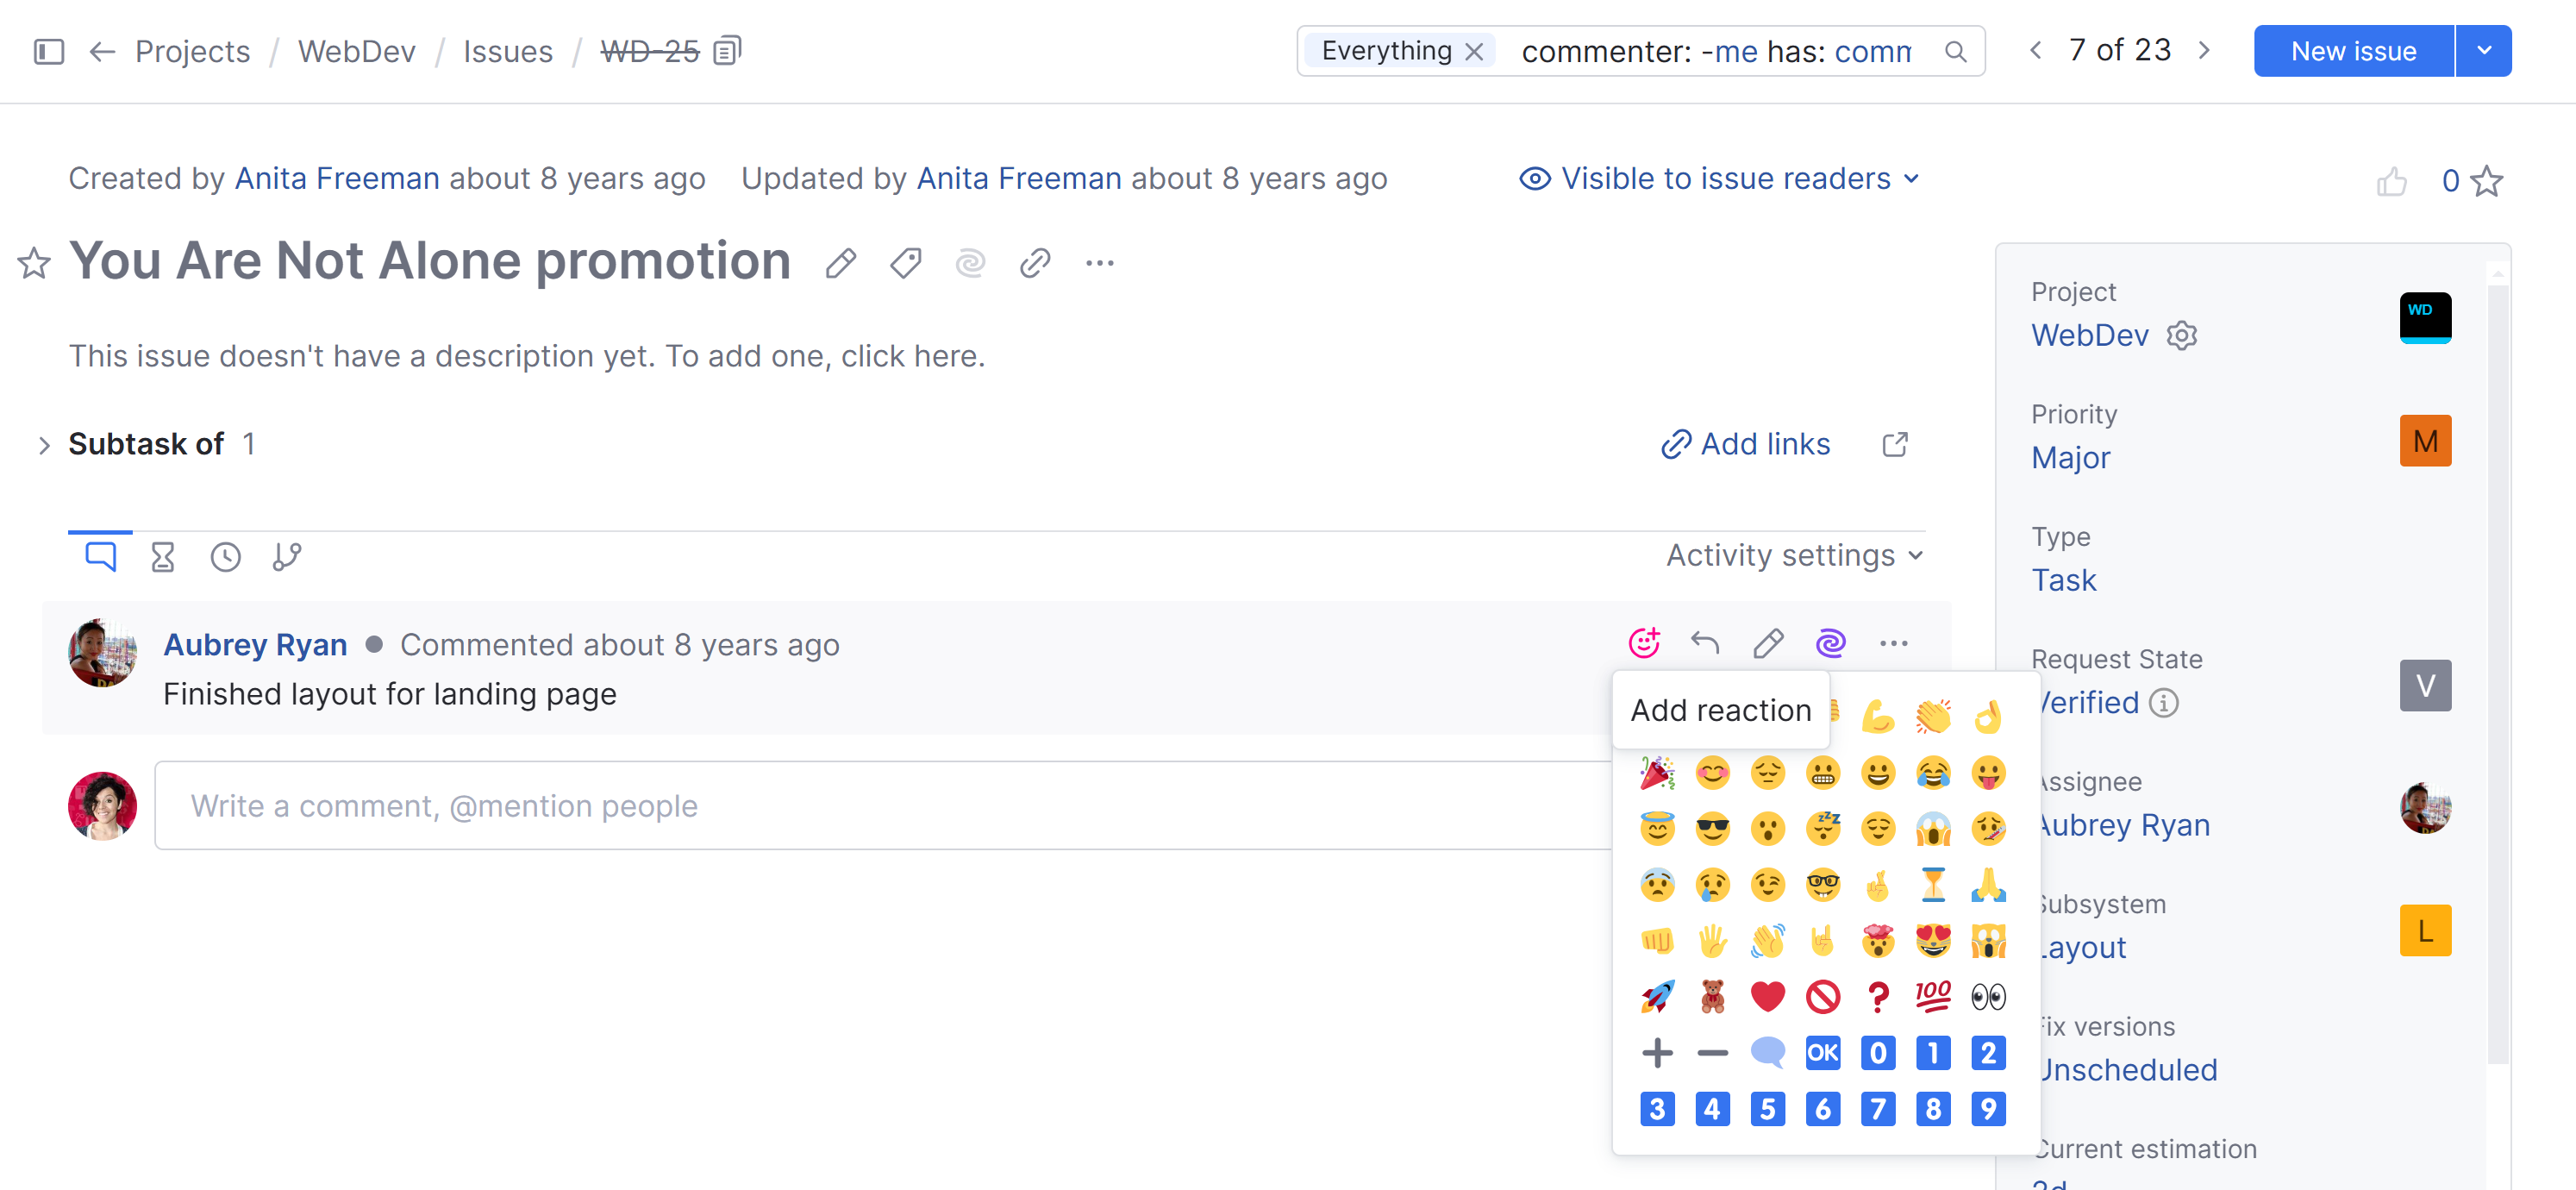Screen dimensions: 2576x1190
Task: Toggle the favorite star at top right
Action: pyautogui.click(x=2487, y=181)
